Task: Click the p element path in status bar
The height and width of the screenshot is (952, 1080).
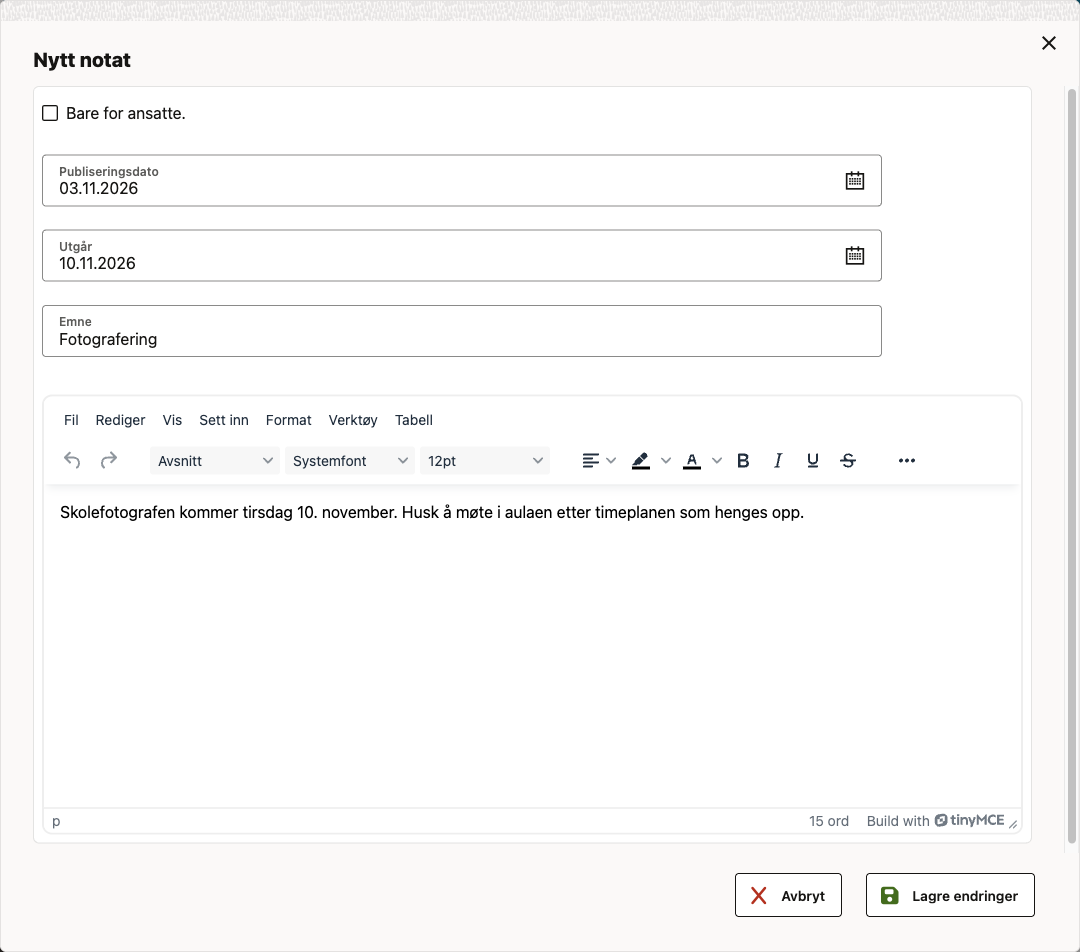Action: pos(56,821)
